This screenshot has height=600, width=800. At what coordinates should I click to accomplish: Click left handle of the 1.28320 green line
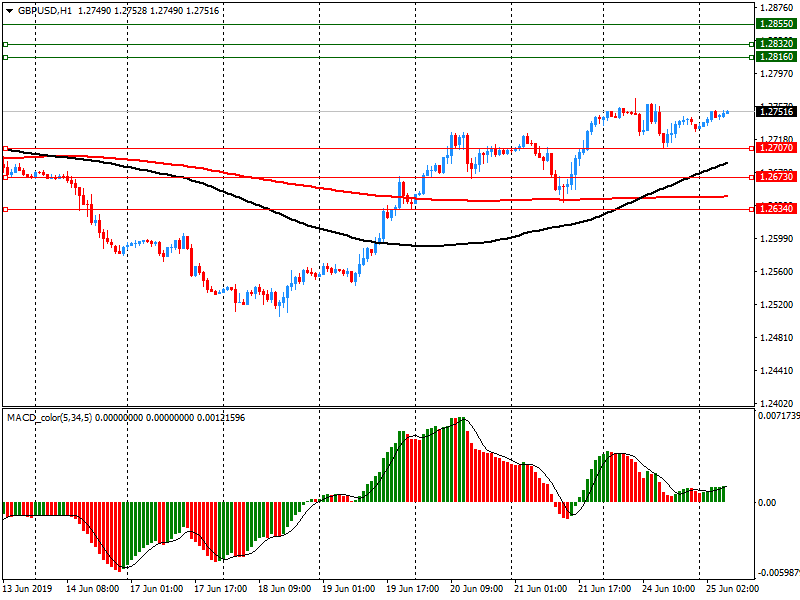pyautogui.click(x=6, y=44)
